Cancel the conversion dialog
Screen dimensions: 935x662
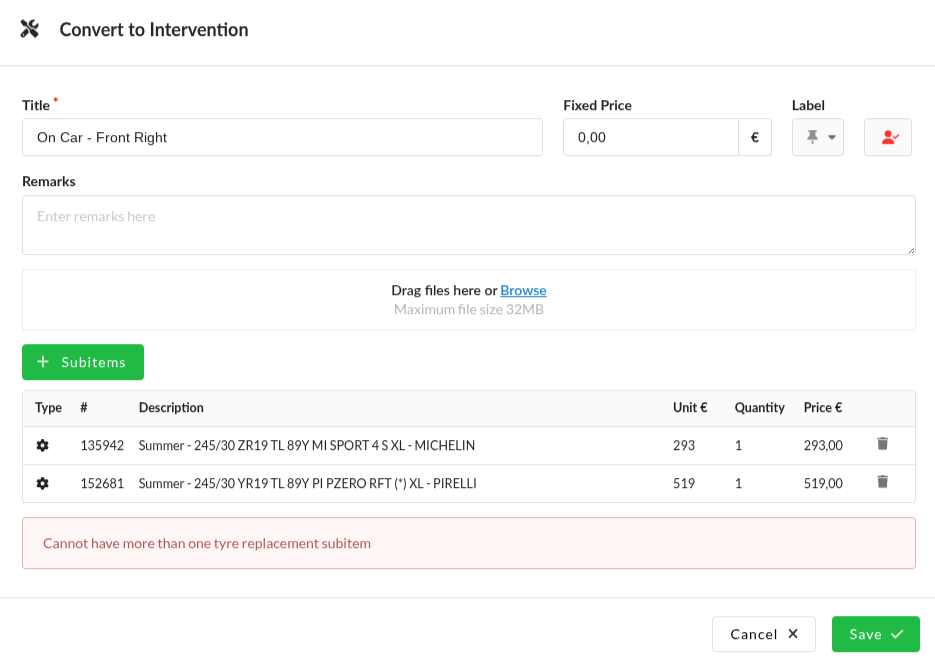pos(764,634)
